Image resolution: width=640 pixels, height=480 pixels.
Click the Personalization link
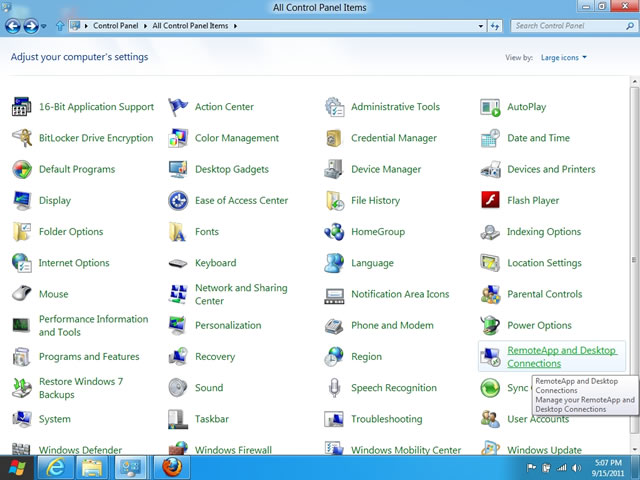point(228,325)
